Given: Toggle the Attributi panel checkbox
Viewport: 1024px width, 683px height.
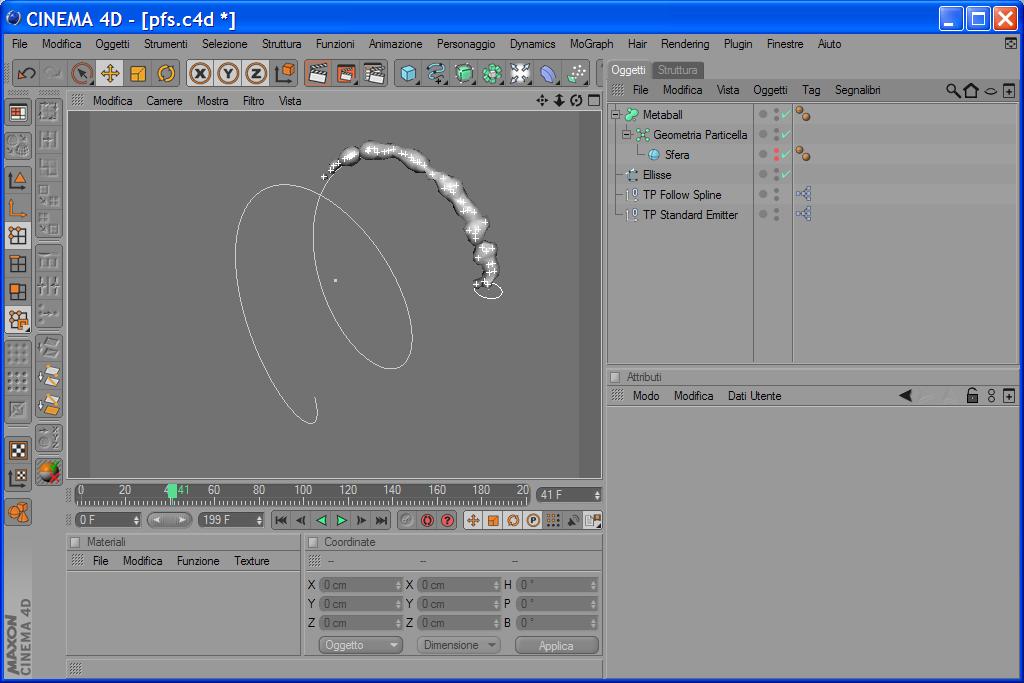Looking at the screenshot, I should click(x=615, y=377).
